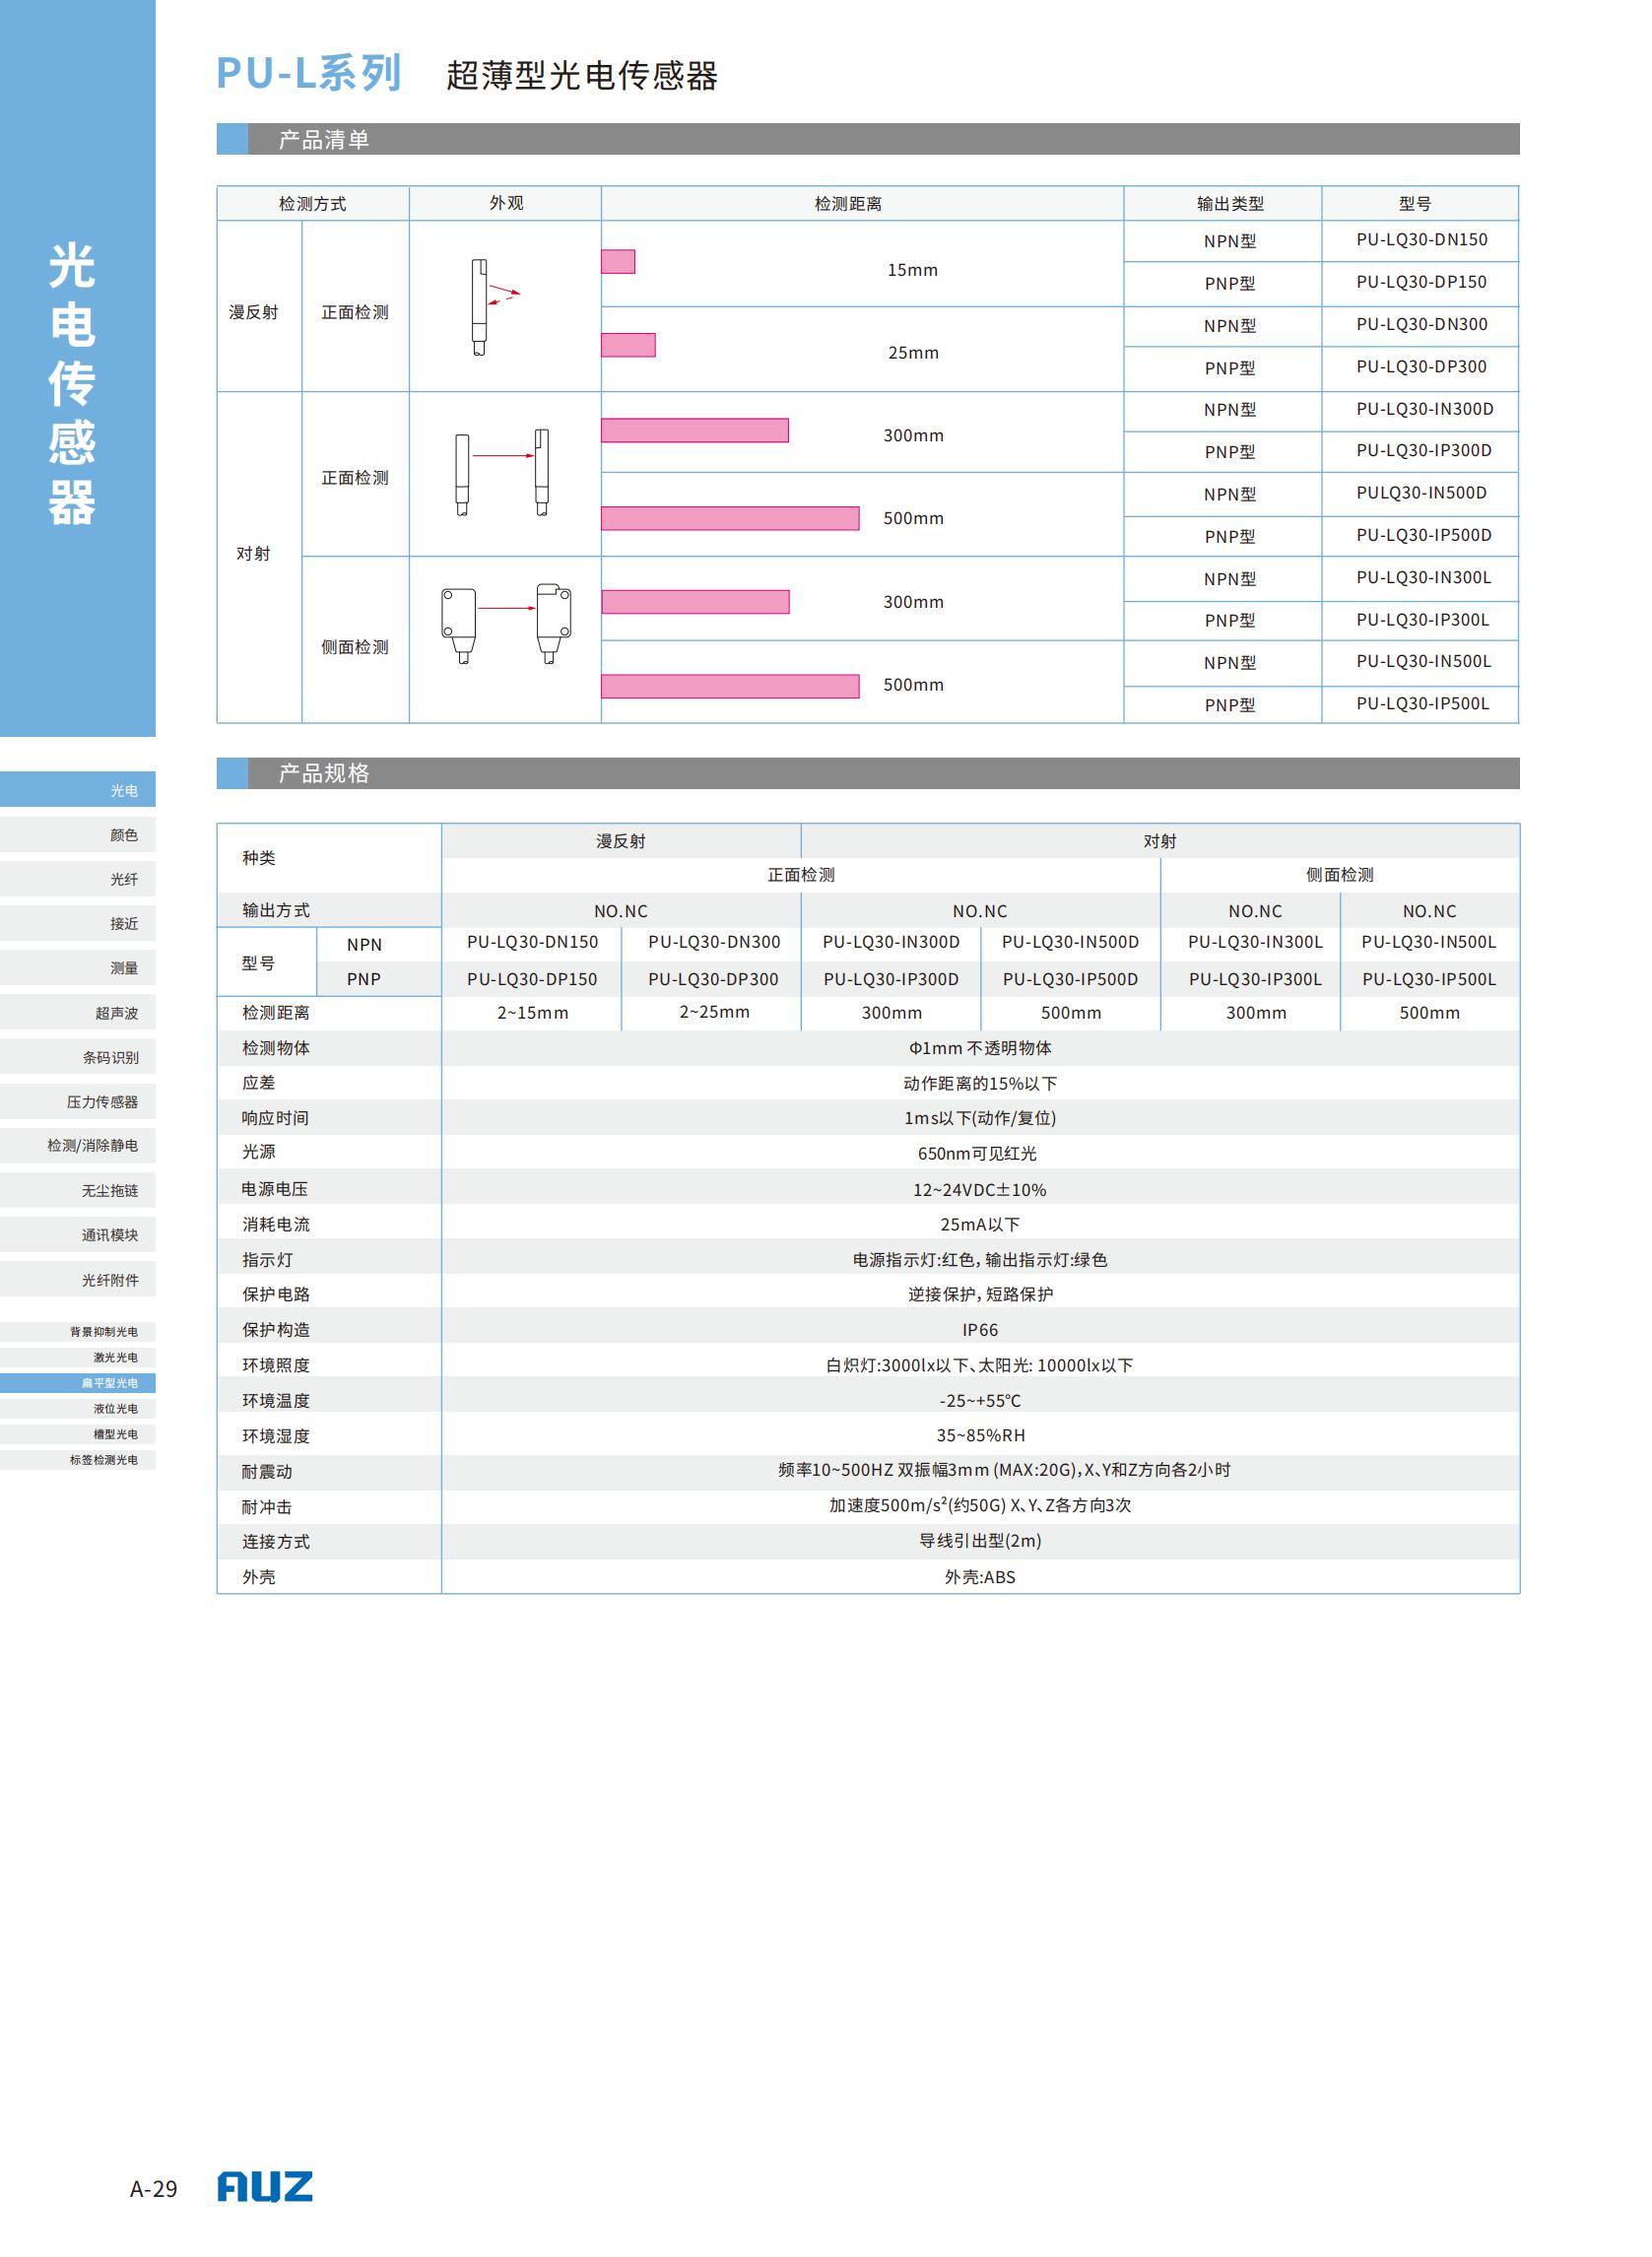Screen dimensions: 1652x2257
Task: Click the 2~25mm detection distance value
Action: pos(714,1012)
